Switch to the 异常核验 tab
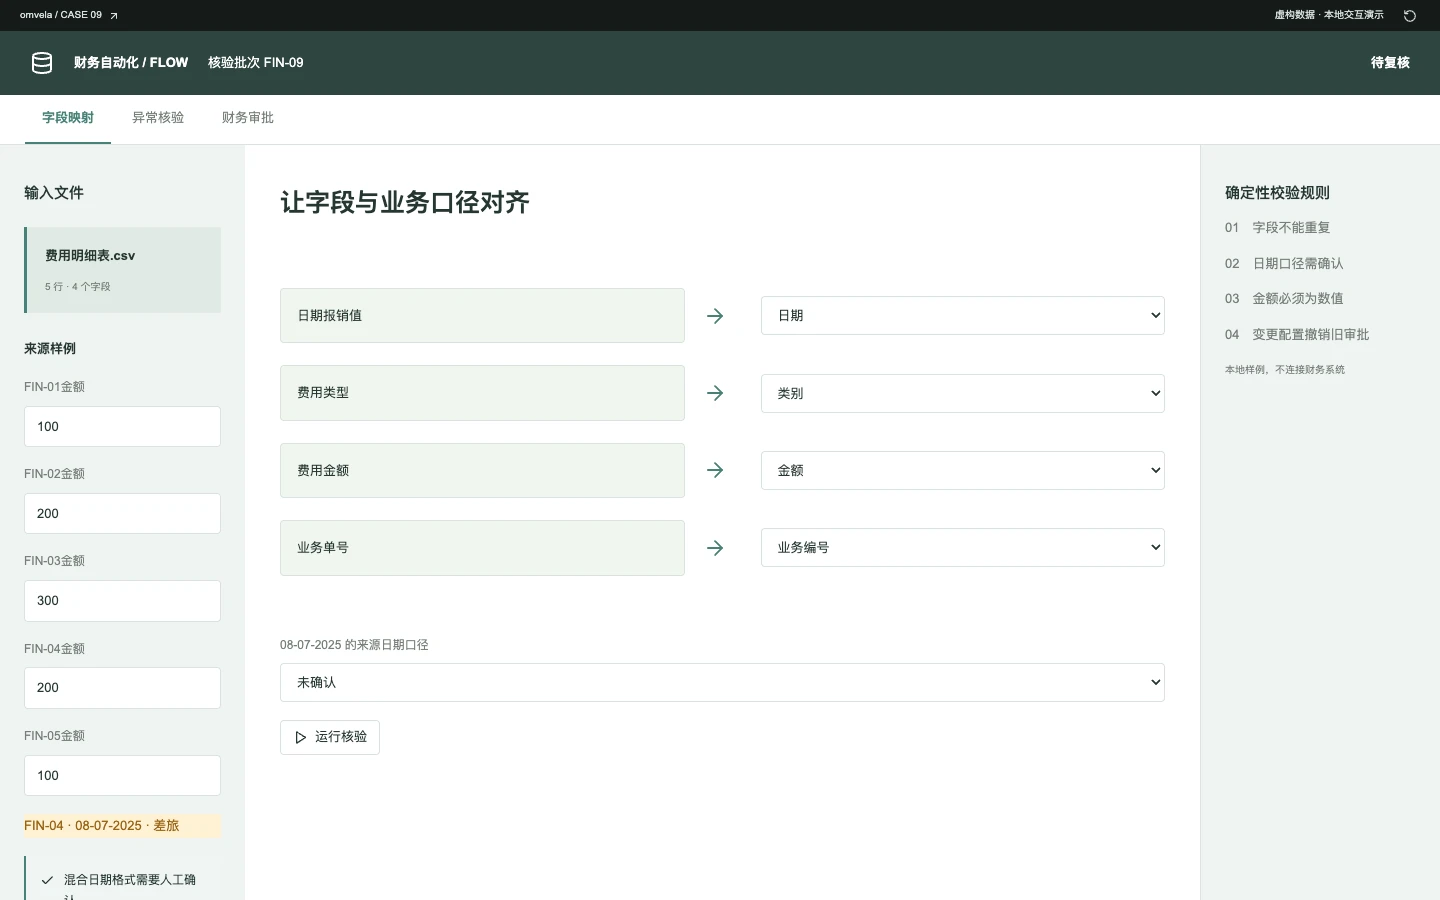 click(x=158, y=118)
